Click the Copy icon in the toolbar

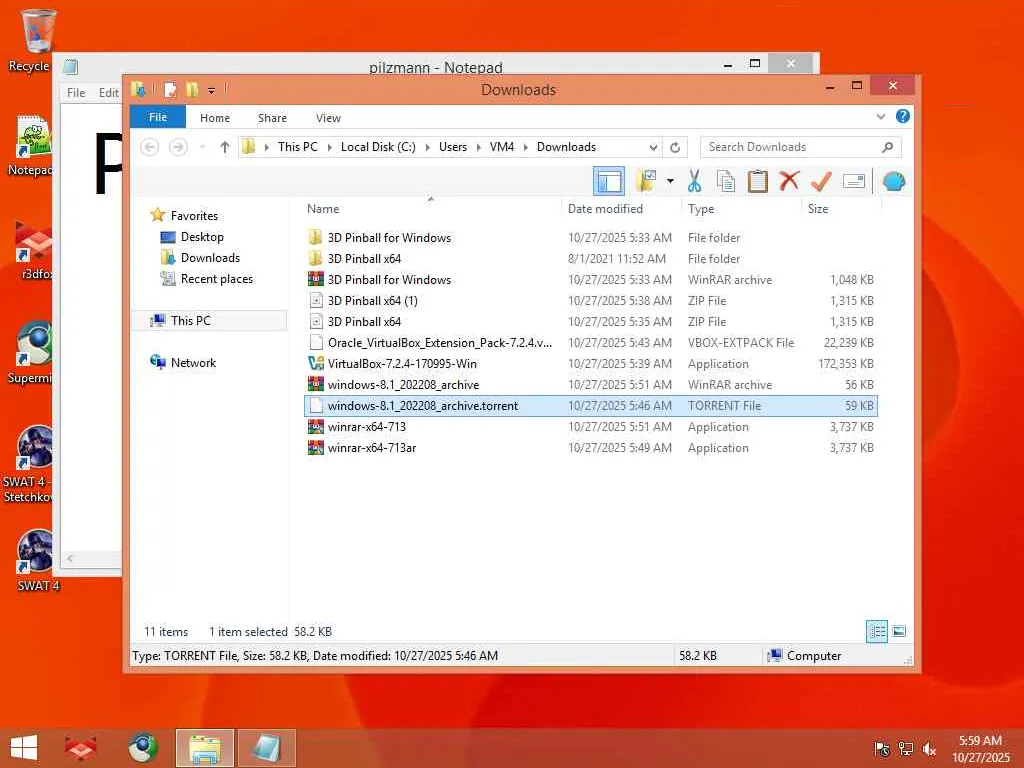coord(726,181)
